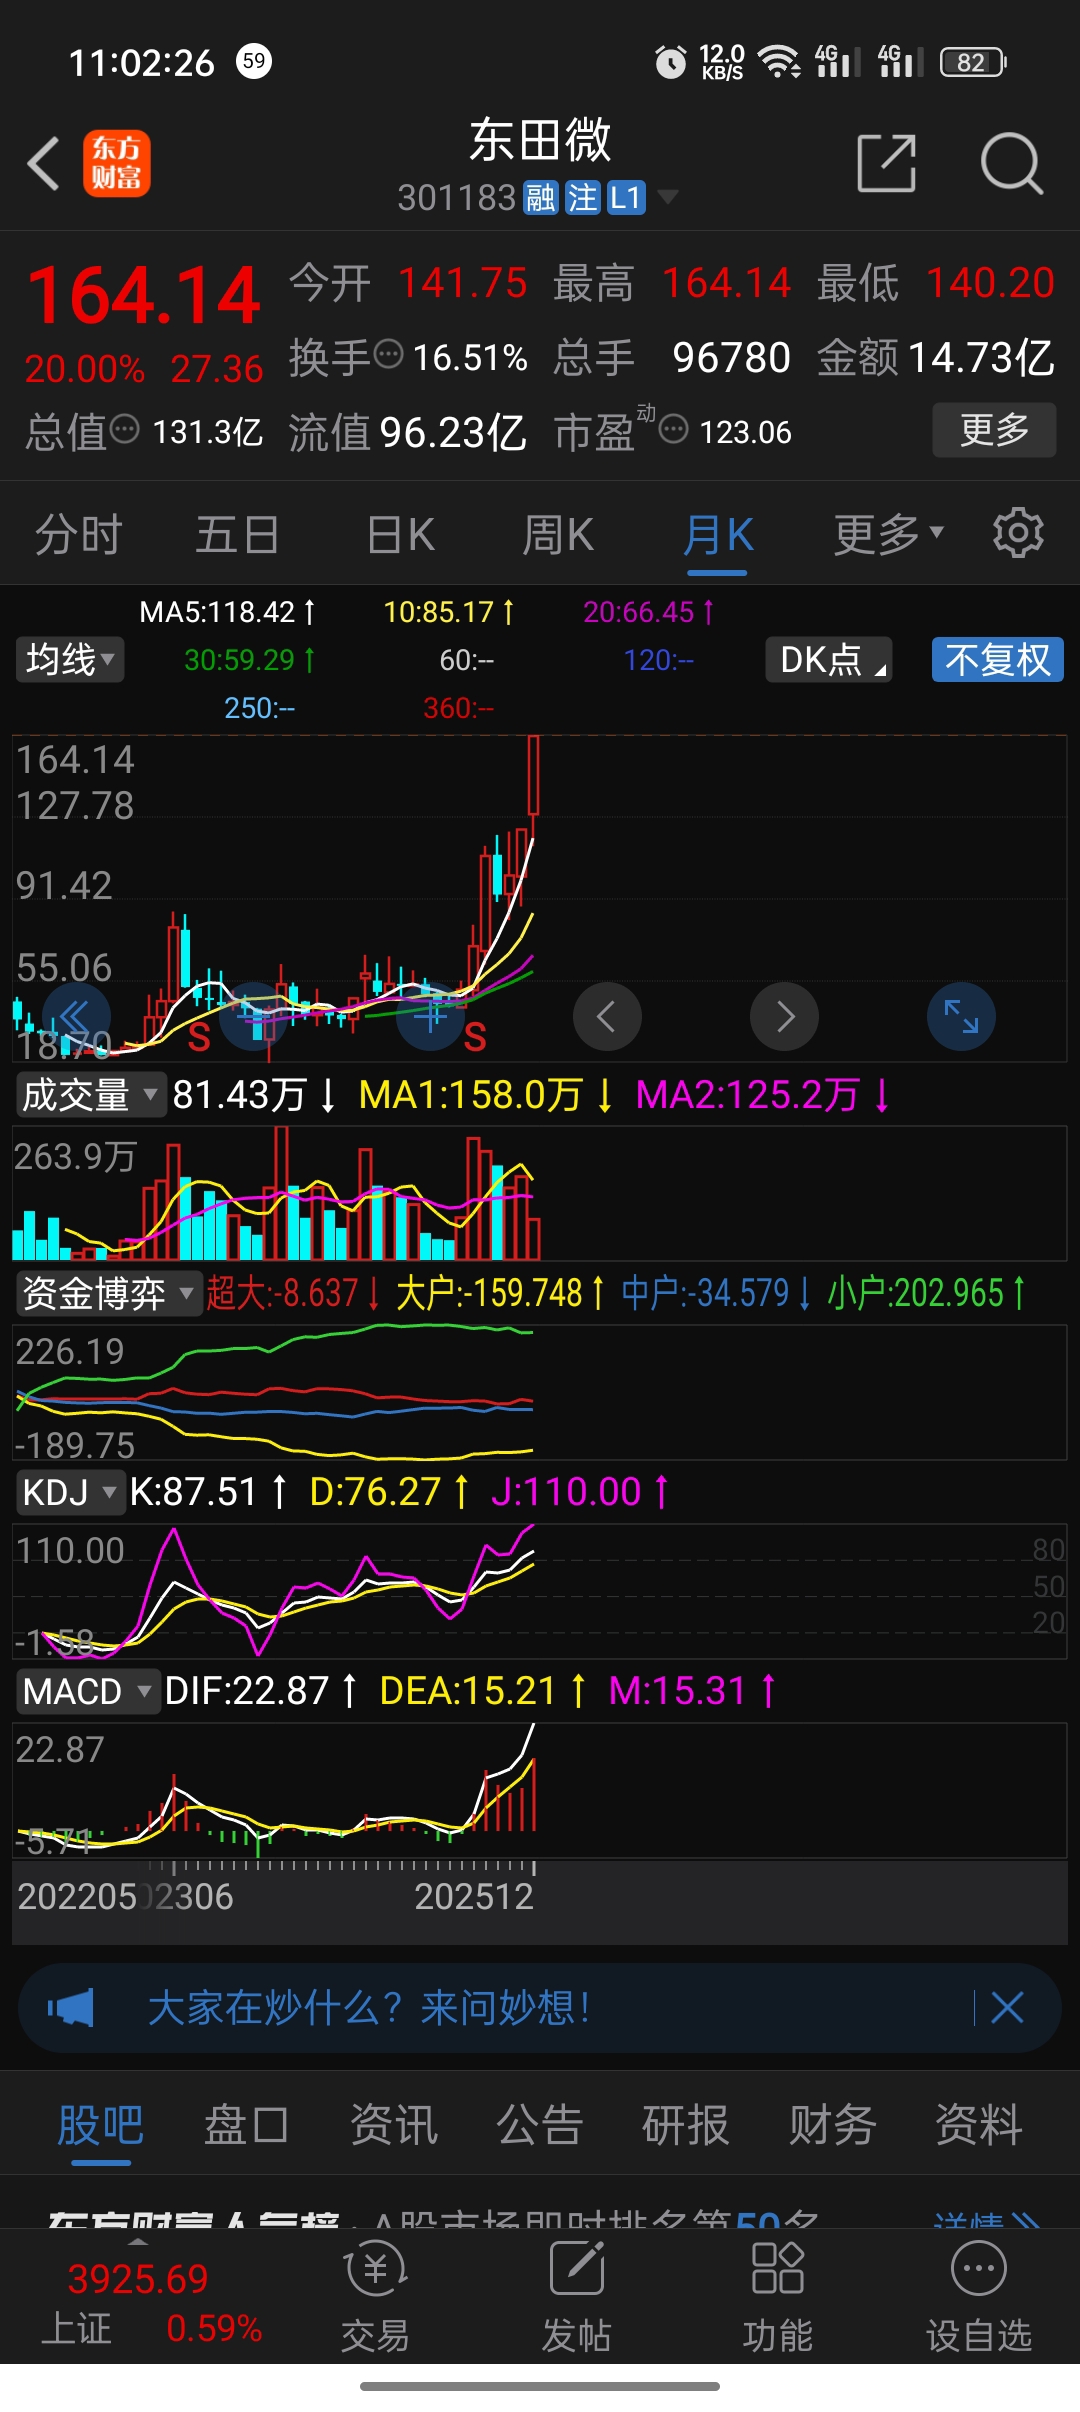Viewport: 1080px width, 2412px height.
Task: Toggle DK点 signal option
Action: click(x=829, y=660)
